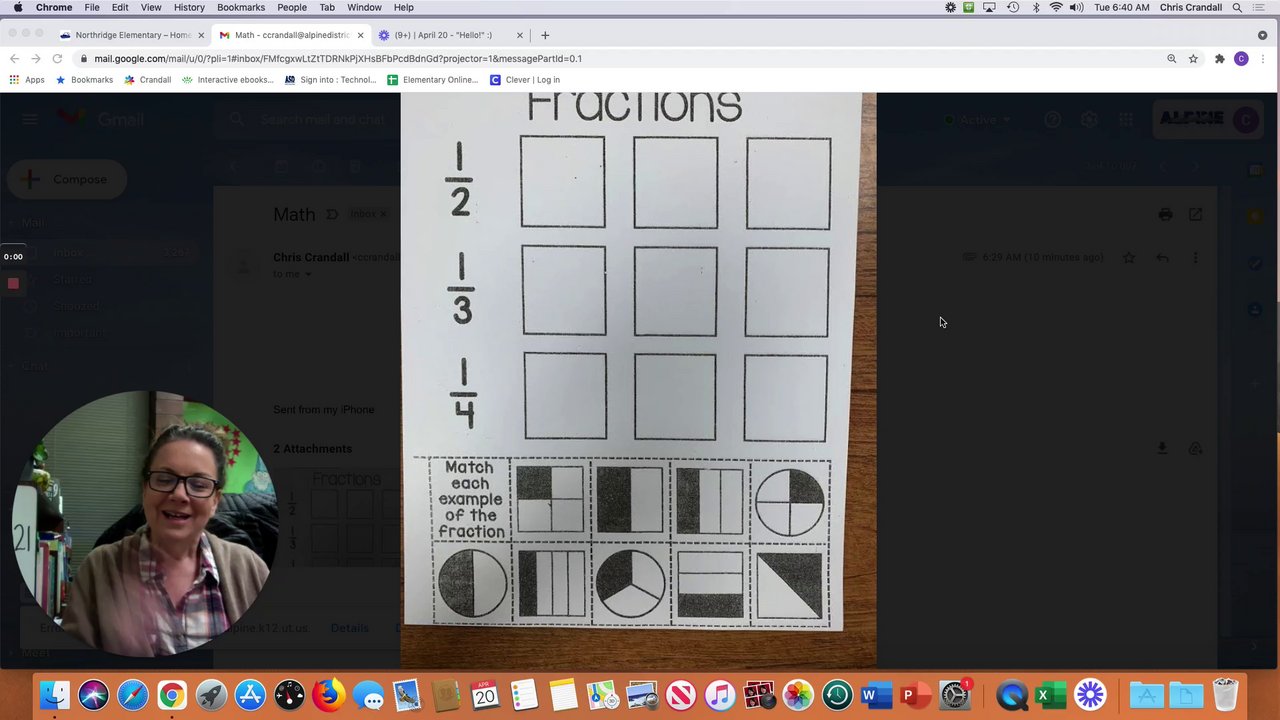The image size is (1280, 720).
Task: Open the volume control in menu bar
Action: point(1077,7)
